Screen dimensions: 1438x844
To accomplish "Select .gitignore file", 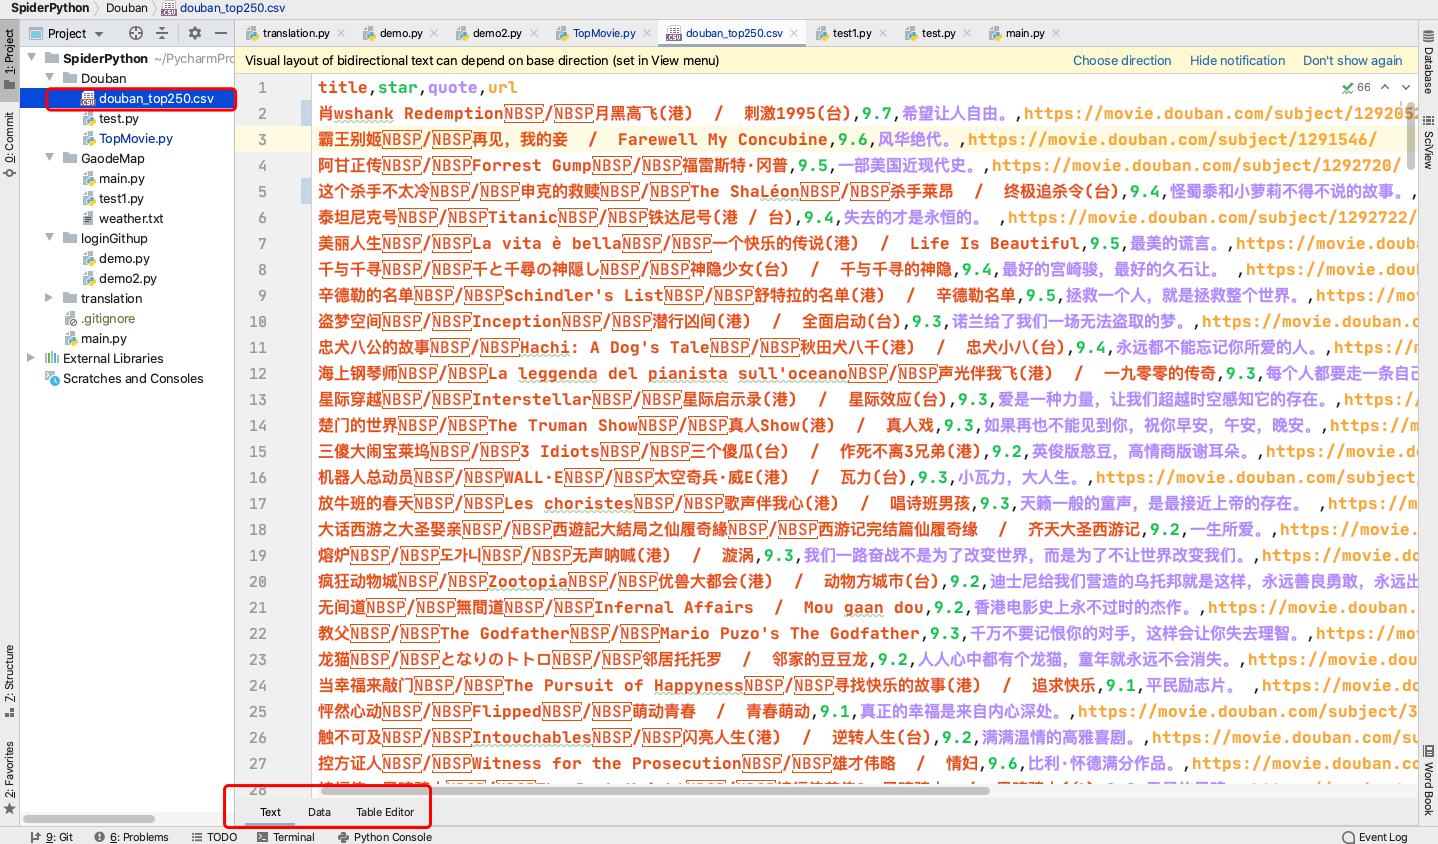I will [x=108, y=318].
